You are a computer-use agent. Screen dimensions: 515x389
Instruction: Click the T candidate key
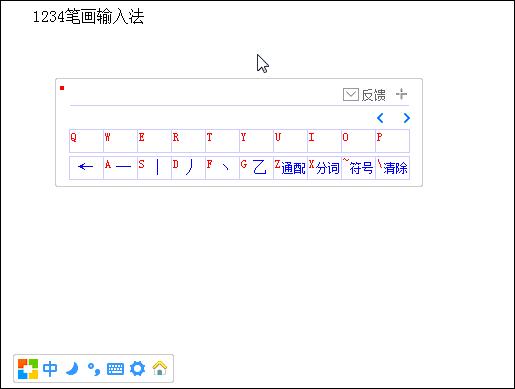click(222, 141)
